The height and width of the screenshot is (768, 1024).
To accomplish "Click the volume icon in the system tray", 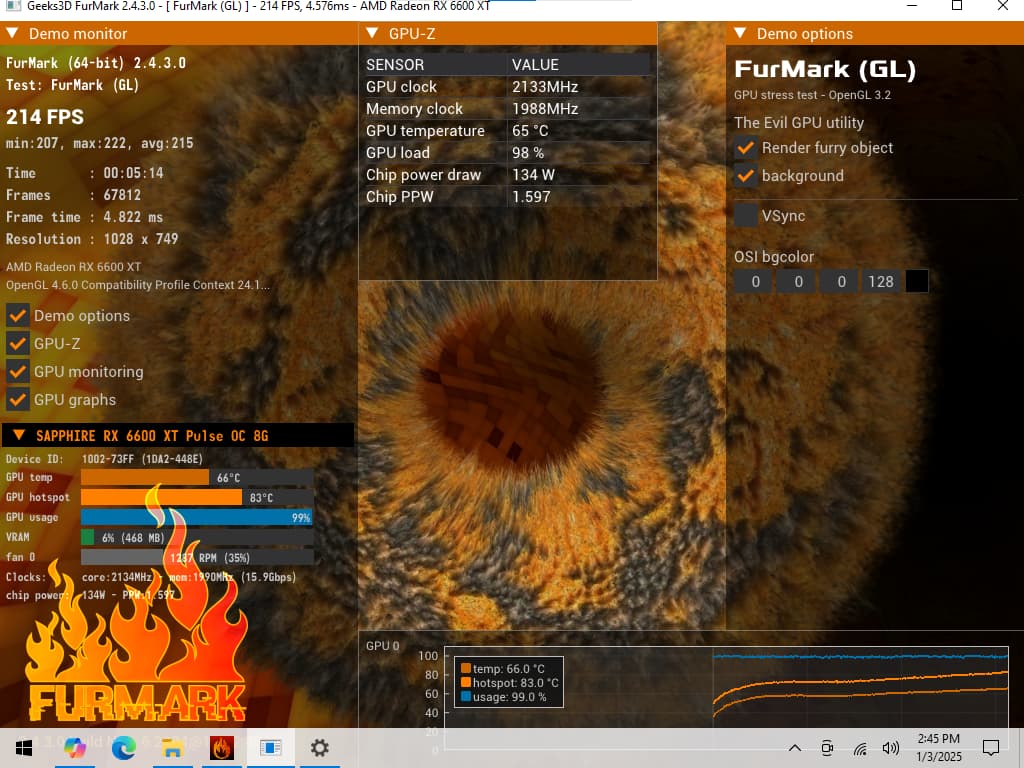I will coord(890,747).
